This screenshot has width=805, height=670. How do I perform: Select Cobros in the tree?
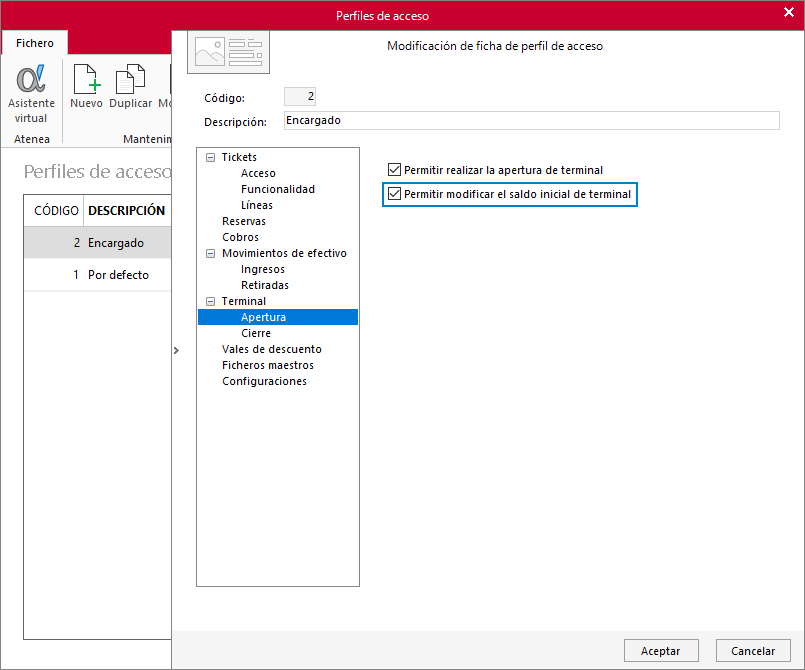point(240,237)
